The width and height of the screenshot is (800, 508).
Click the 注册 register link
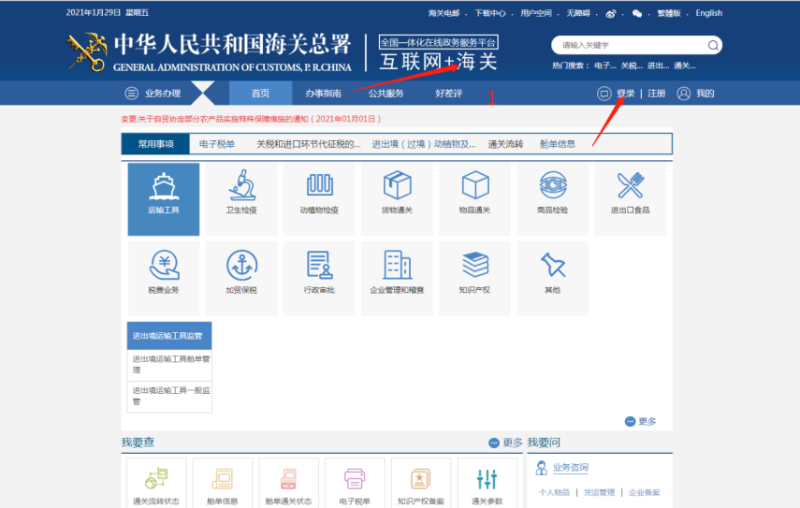click(x=656, y=93)
